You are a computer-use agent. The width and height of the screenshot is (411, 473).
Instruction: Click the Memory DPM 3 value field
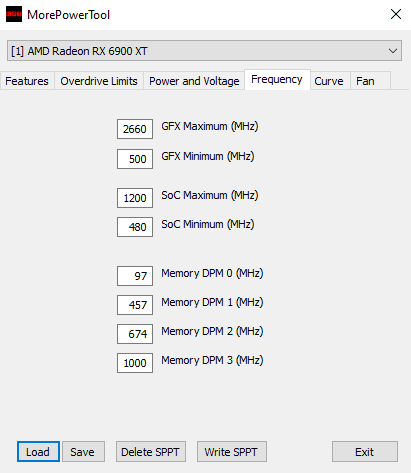coord(135,363)
